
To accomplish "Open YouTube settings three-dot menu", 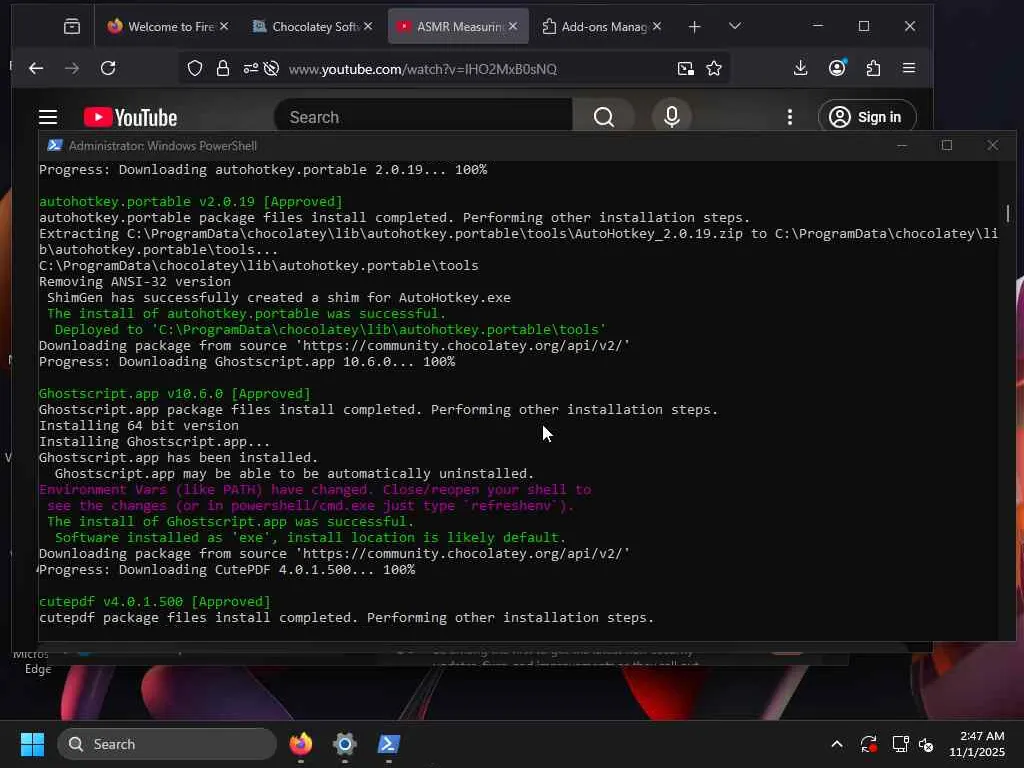I will coord(790,117).
